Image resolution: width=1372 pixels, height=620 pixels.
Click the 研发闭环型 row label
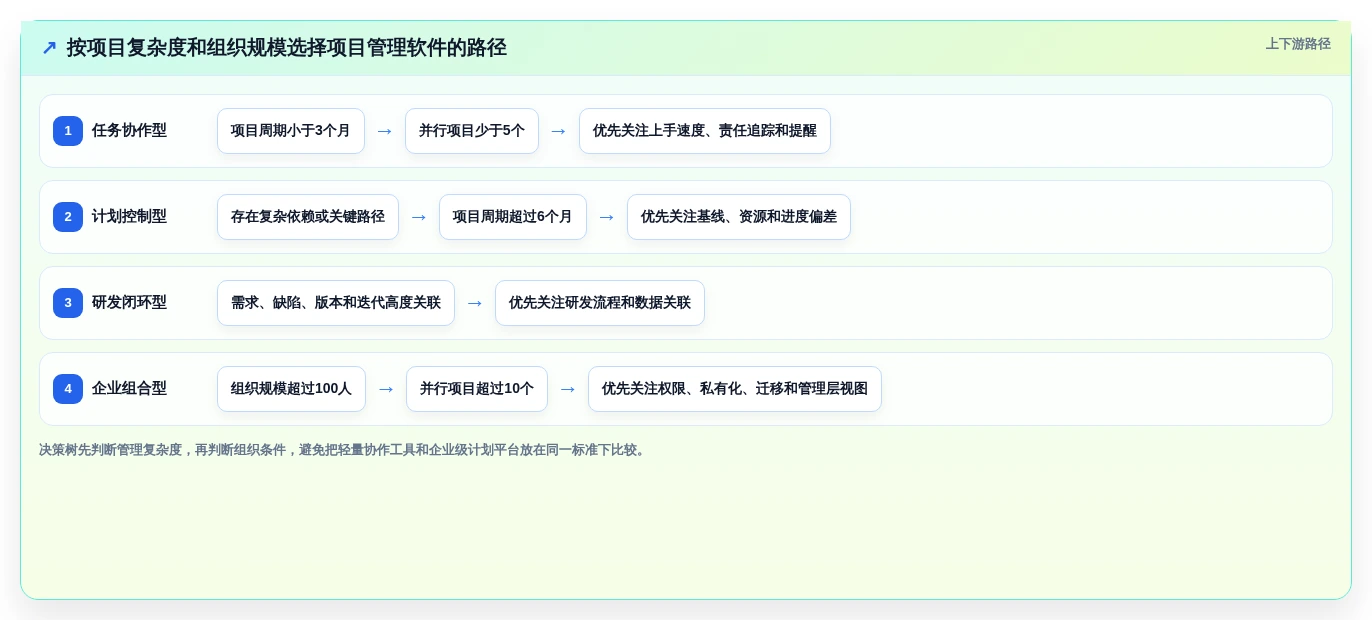coord(129,303)
